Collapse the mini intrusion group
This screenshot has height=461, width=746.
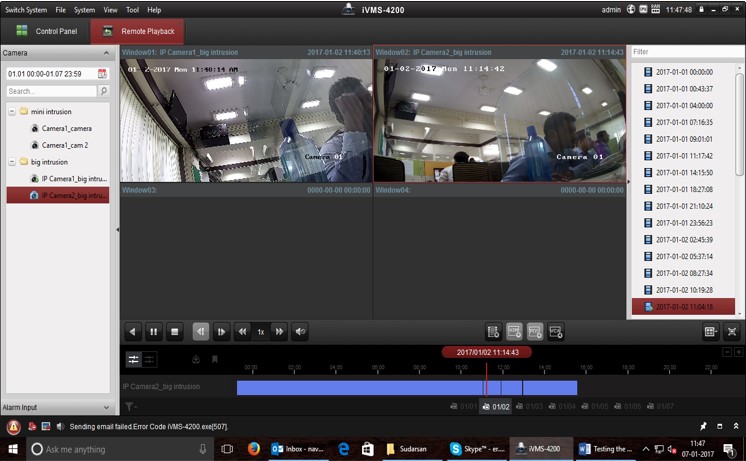click(11, 112)
